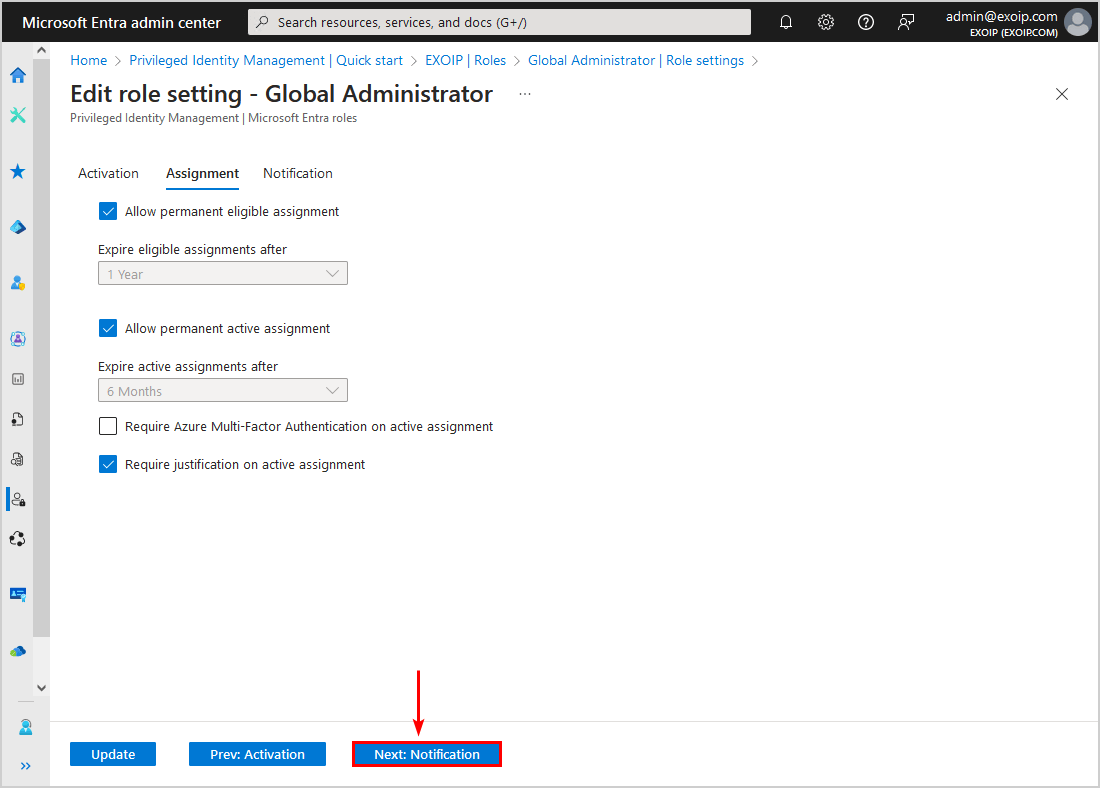The image size is (1100, 788).
Task: Expand sidebar with double chevron icon
Action: pyautogui.click(x=26, y=766)
